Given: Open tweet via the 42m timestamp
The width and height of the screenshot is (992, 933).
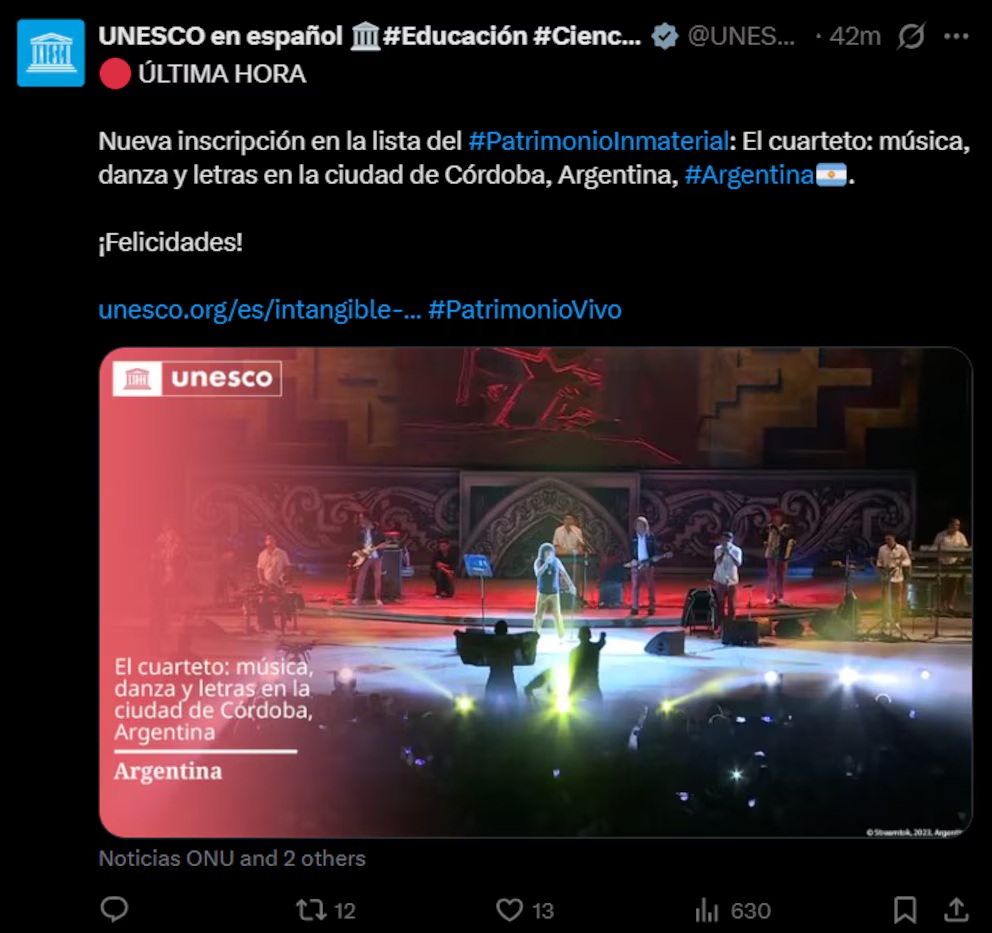Looking at the screenshot, I should tap(855, 36).
